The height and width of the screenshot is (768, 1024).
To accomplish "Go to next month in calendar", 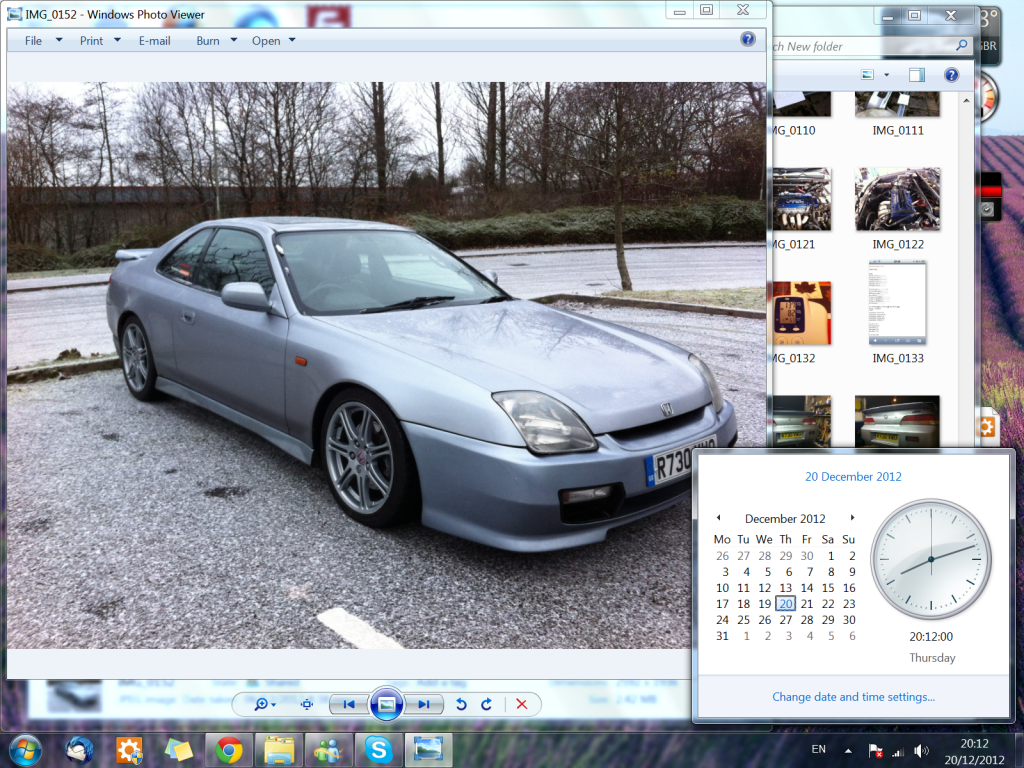I will tap(852, 517).
